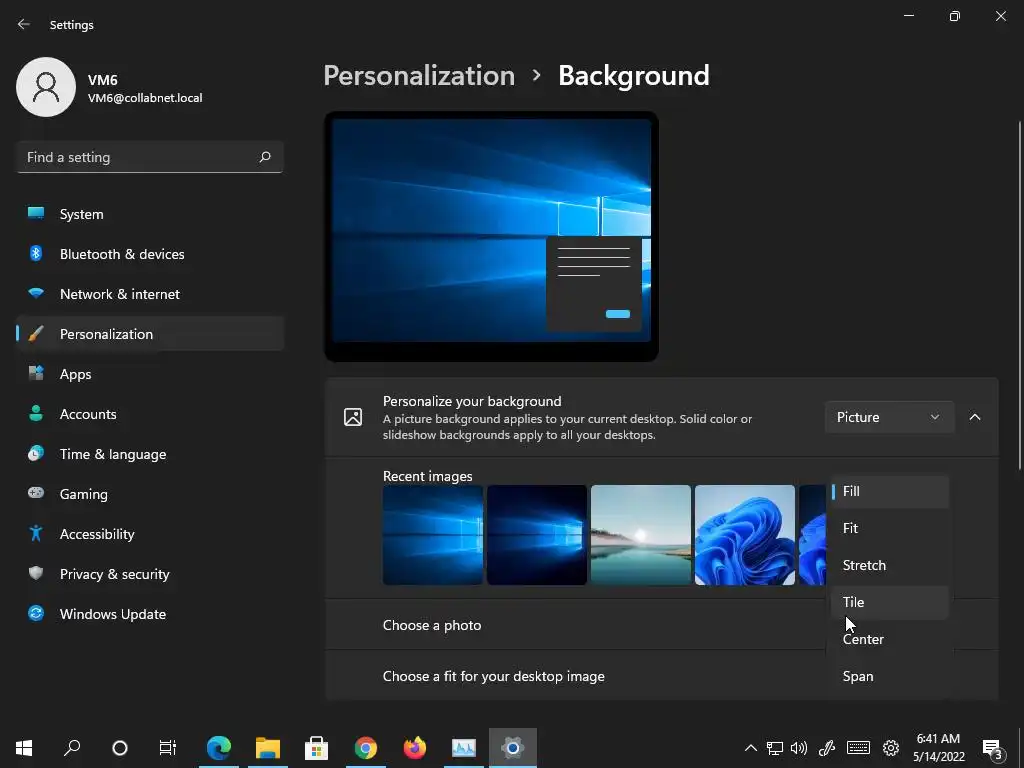Choose the Span fit option
The width and height of the screenshot is (1024, 768).
tap(889, 676)
